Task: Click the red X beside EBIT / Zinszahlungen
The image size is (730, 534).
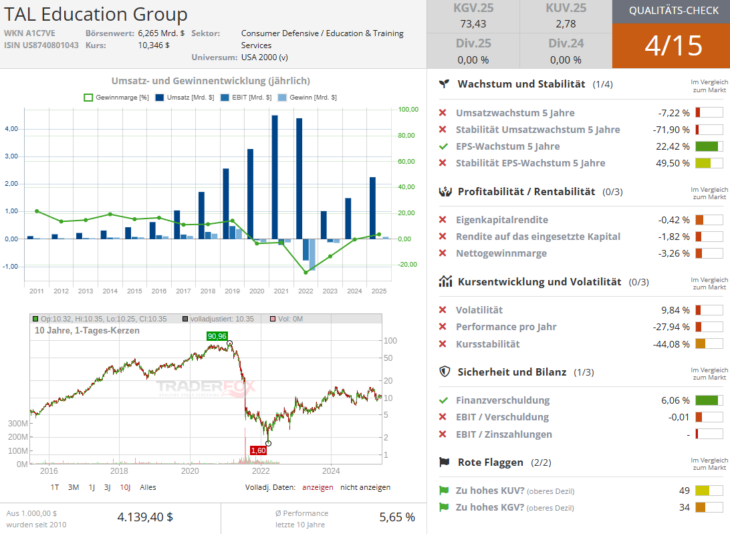Action: point(443,434)
